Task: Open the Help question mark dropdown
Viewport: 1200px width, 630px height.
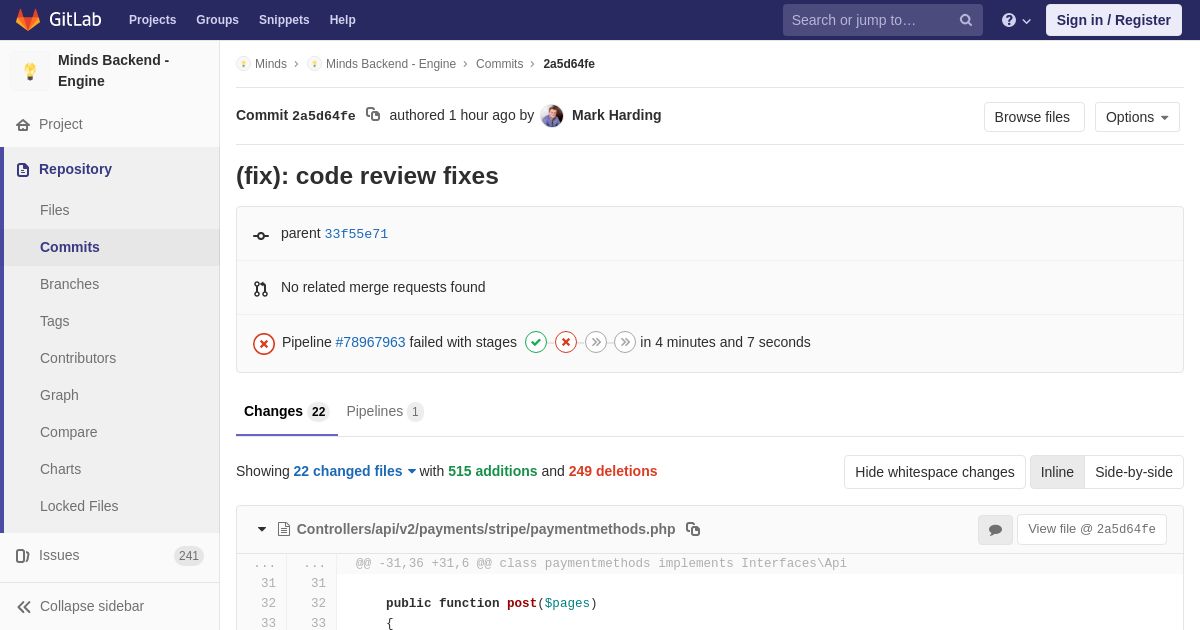Action: (x=1015, y=20)
